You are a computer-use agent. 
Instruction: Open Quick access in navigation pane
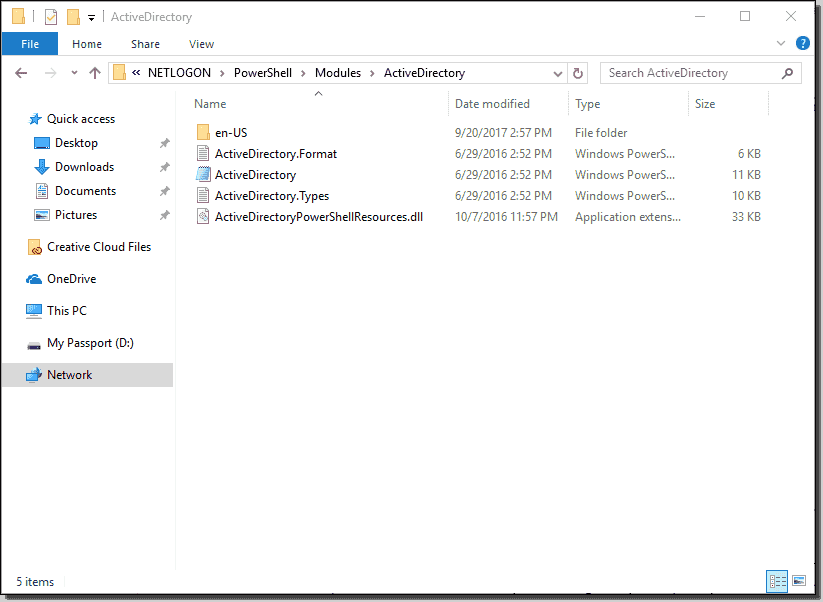81,119
